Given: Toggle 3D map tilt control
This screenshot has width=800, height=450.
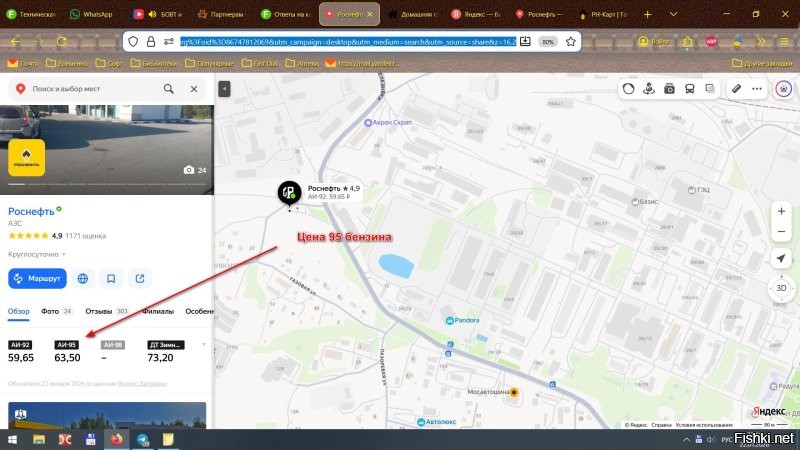Looking at the screenshot, I should tap(781, 288).
